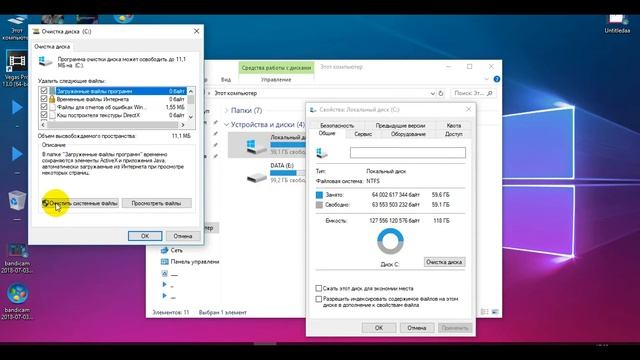Open 'Этот компьютер' desktop icon
The image size is (640, 360).
(x=16, y=28)
